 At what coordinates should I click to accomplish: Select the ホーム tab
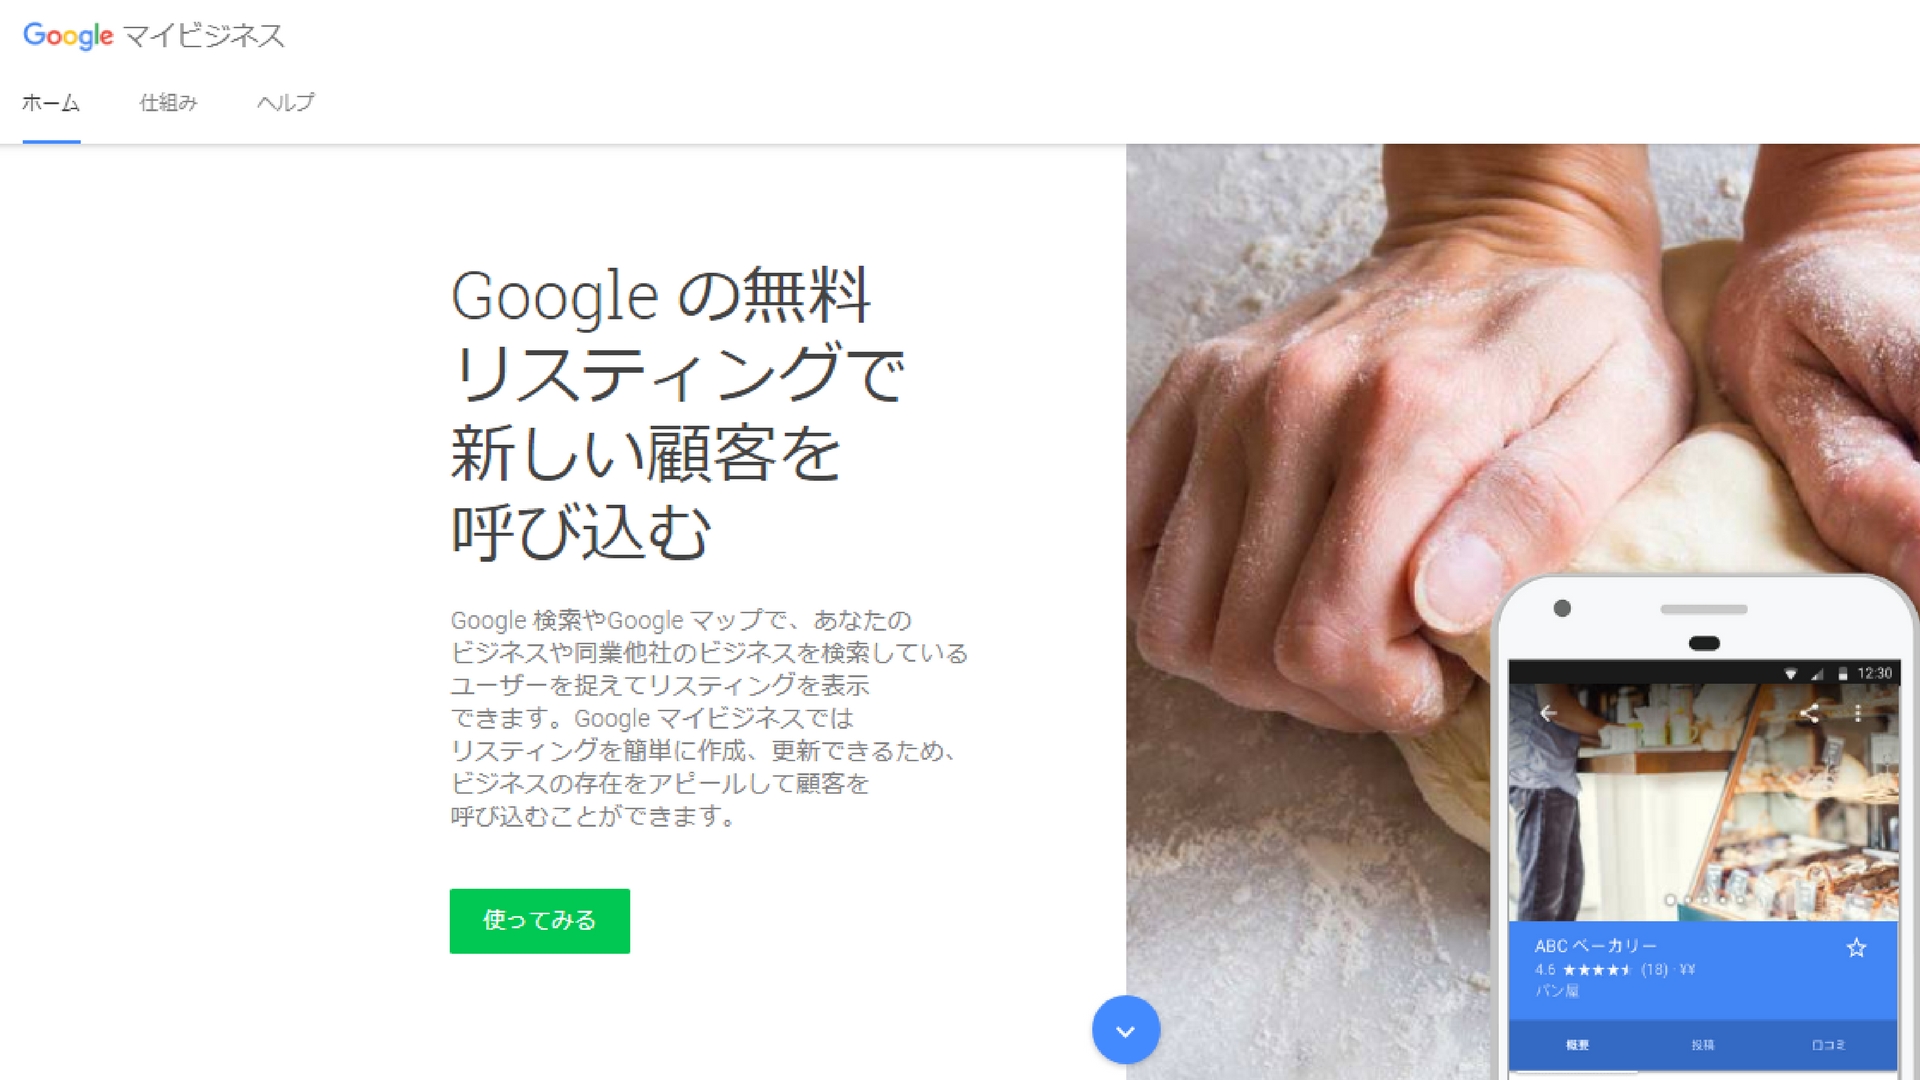point(51,103)
